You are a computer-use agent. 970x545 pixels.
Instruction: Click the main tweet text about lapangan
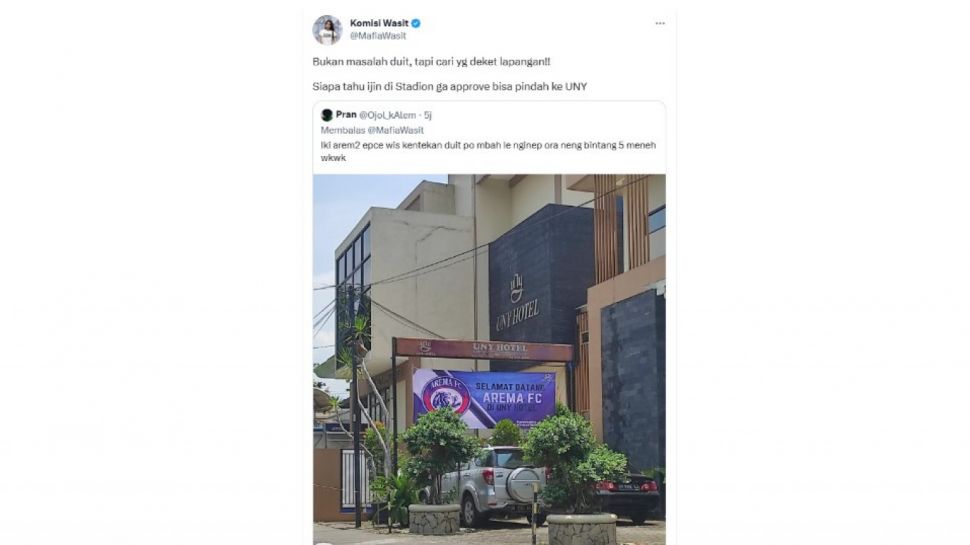point(431,62)
